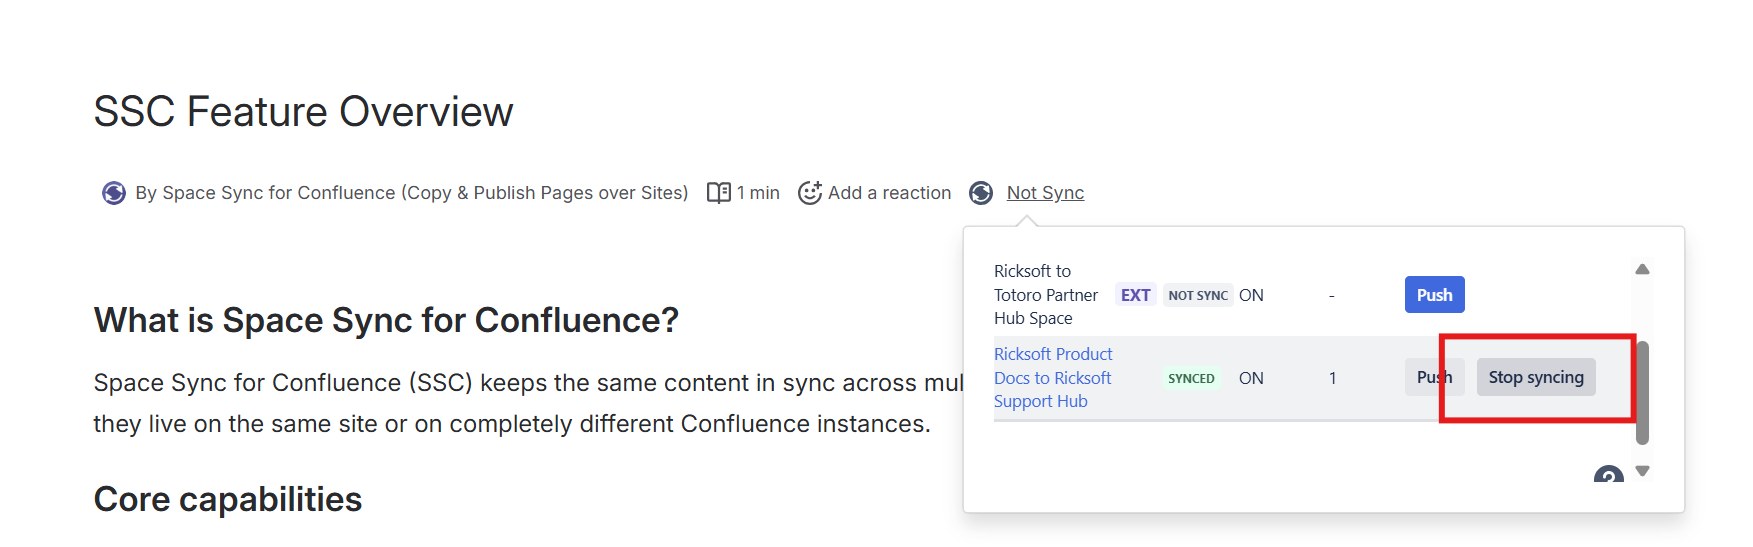1753x547 pixels.
Task: Click Ricksoft to Totoro Partner Hub Space text
Action: coord(1045,295)
